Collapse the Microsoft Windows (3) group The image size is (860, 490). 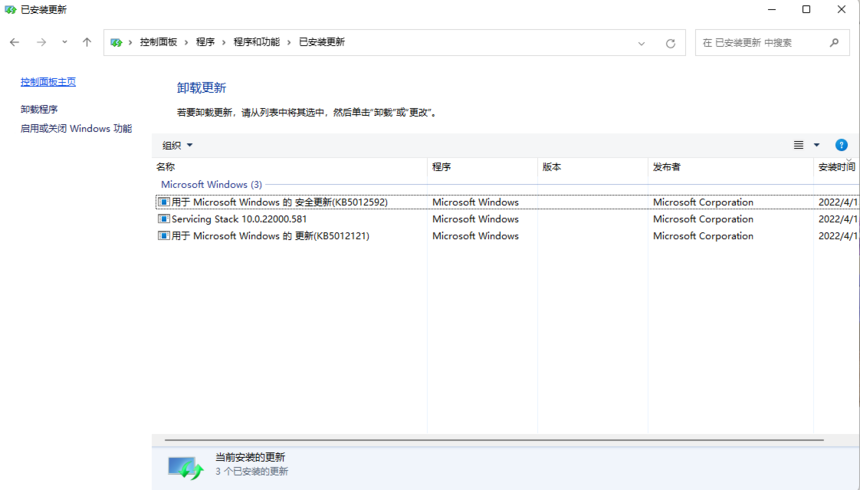(212, 184)
